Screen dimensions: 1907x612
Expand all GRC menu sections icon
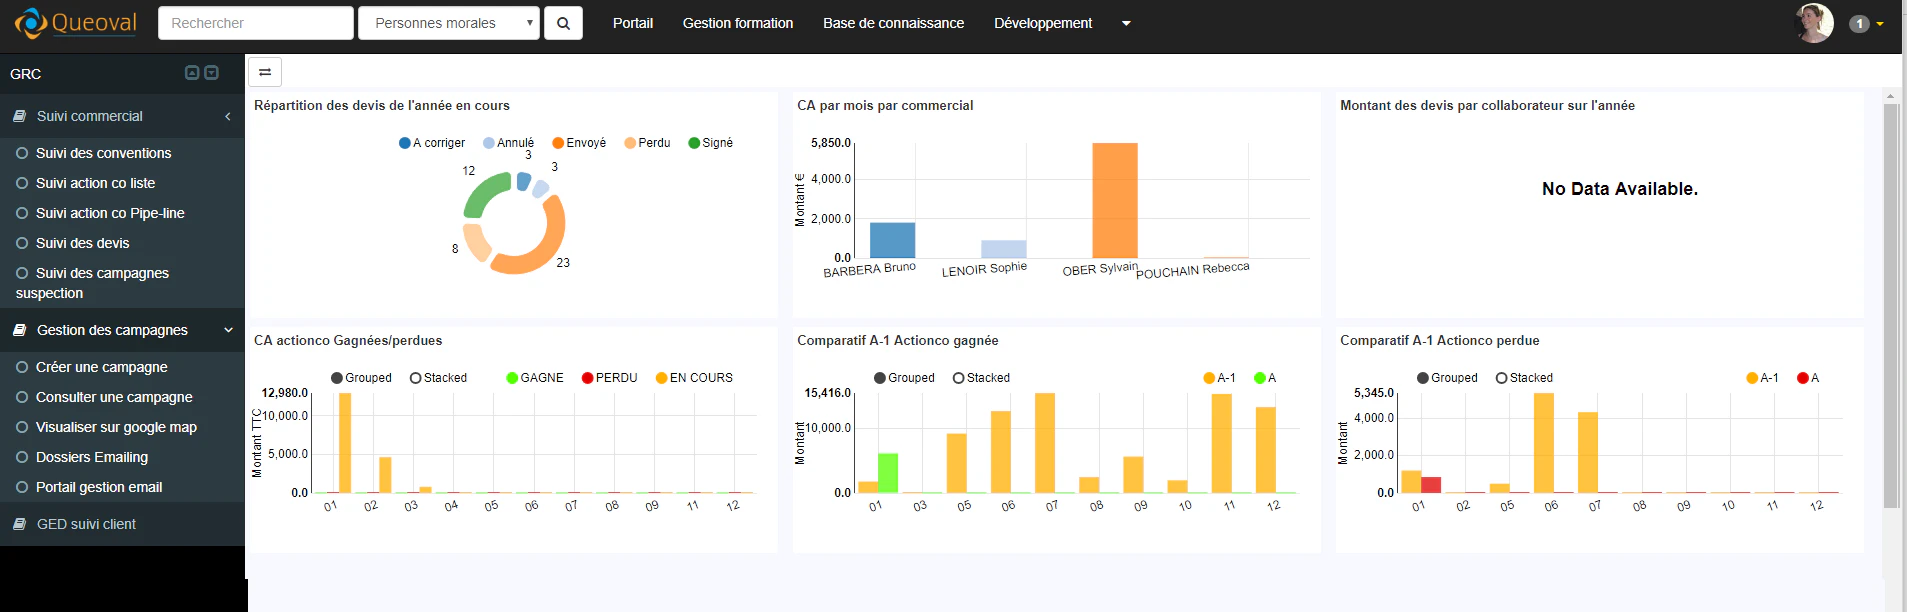211,73
